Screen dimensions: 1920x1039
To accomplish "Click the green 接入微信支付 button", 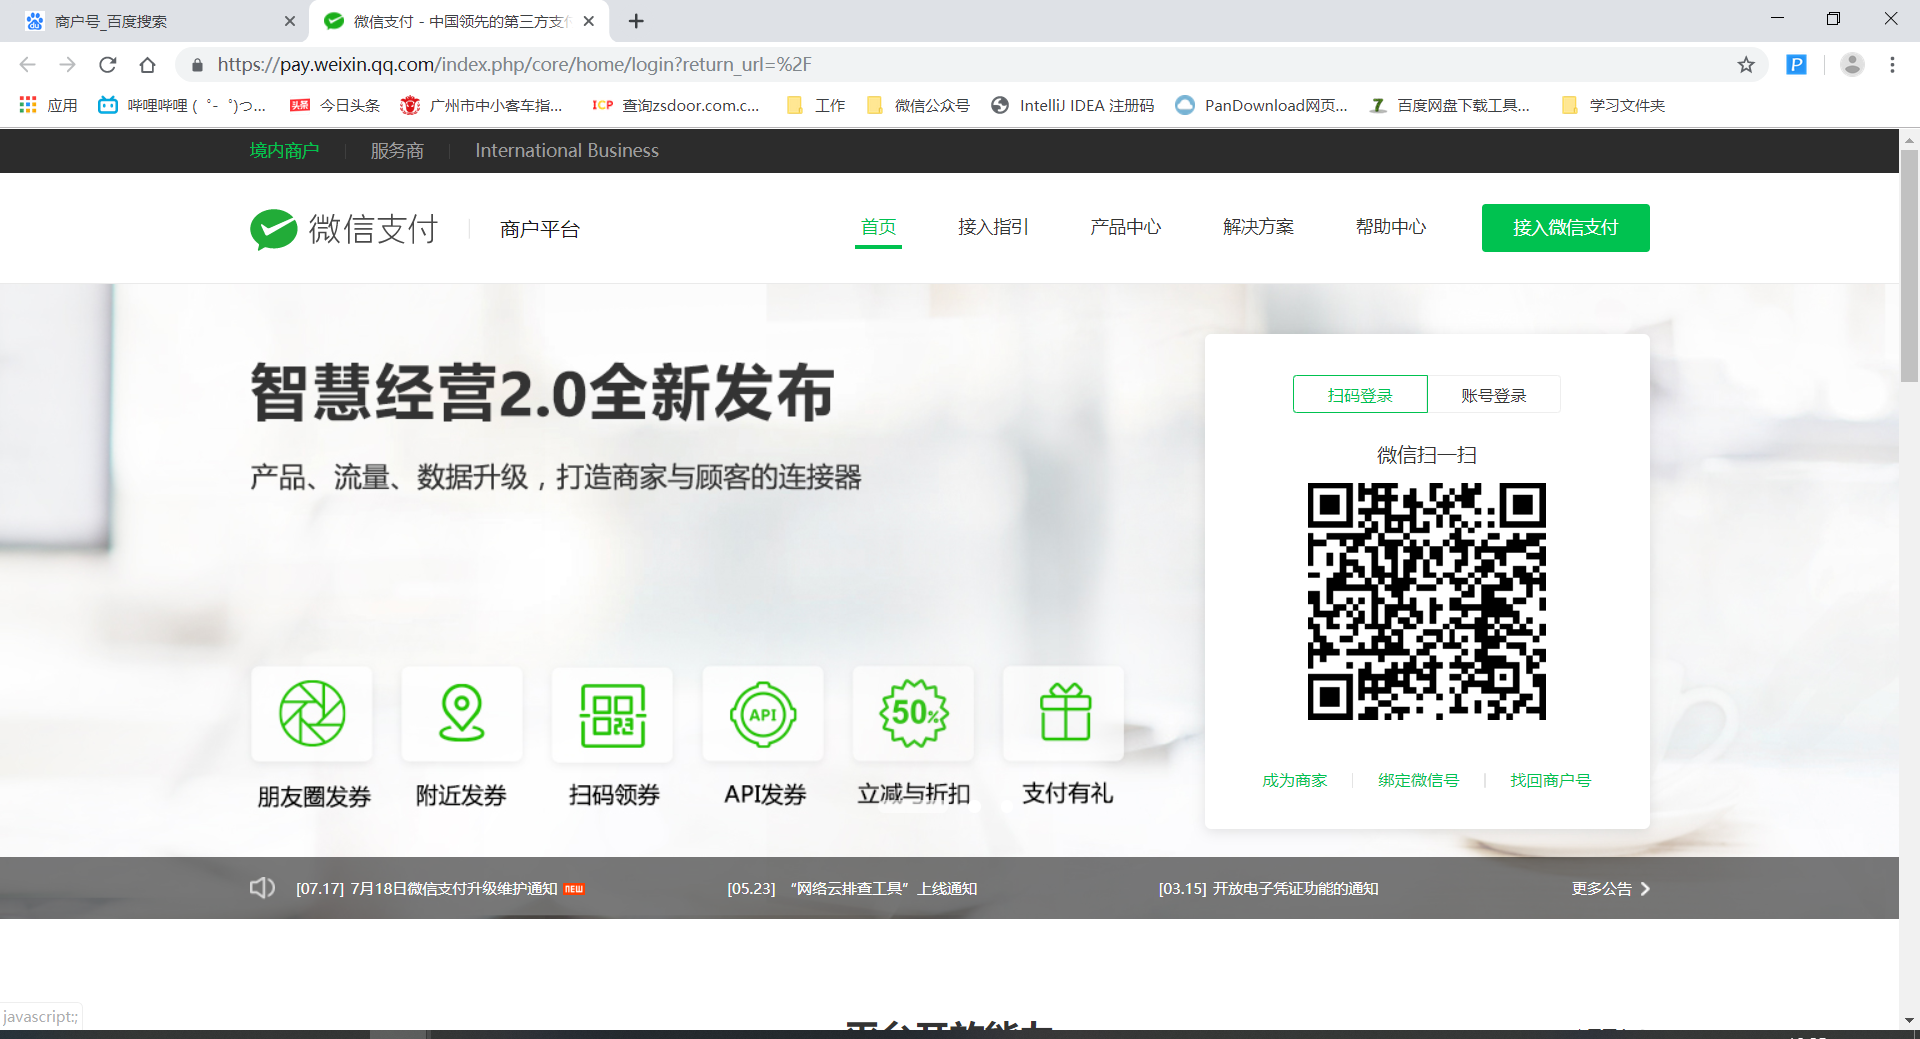I will (x=1566, y=228).
